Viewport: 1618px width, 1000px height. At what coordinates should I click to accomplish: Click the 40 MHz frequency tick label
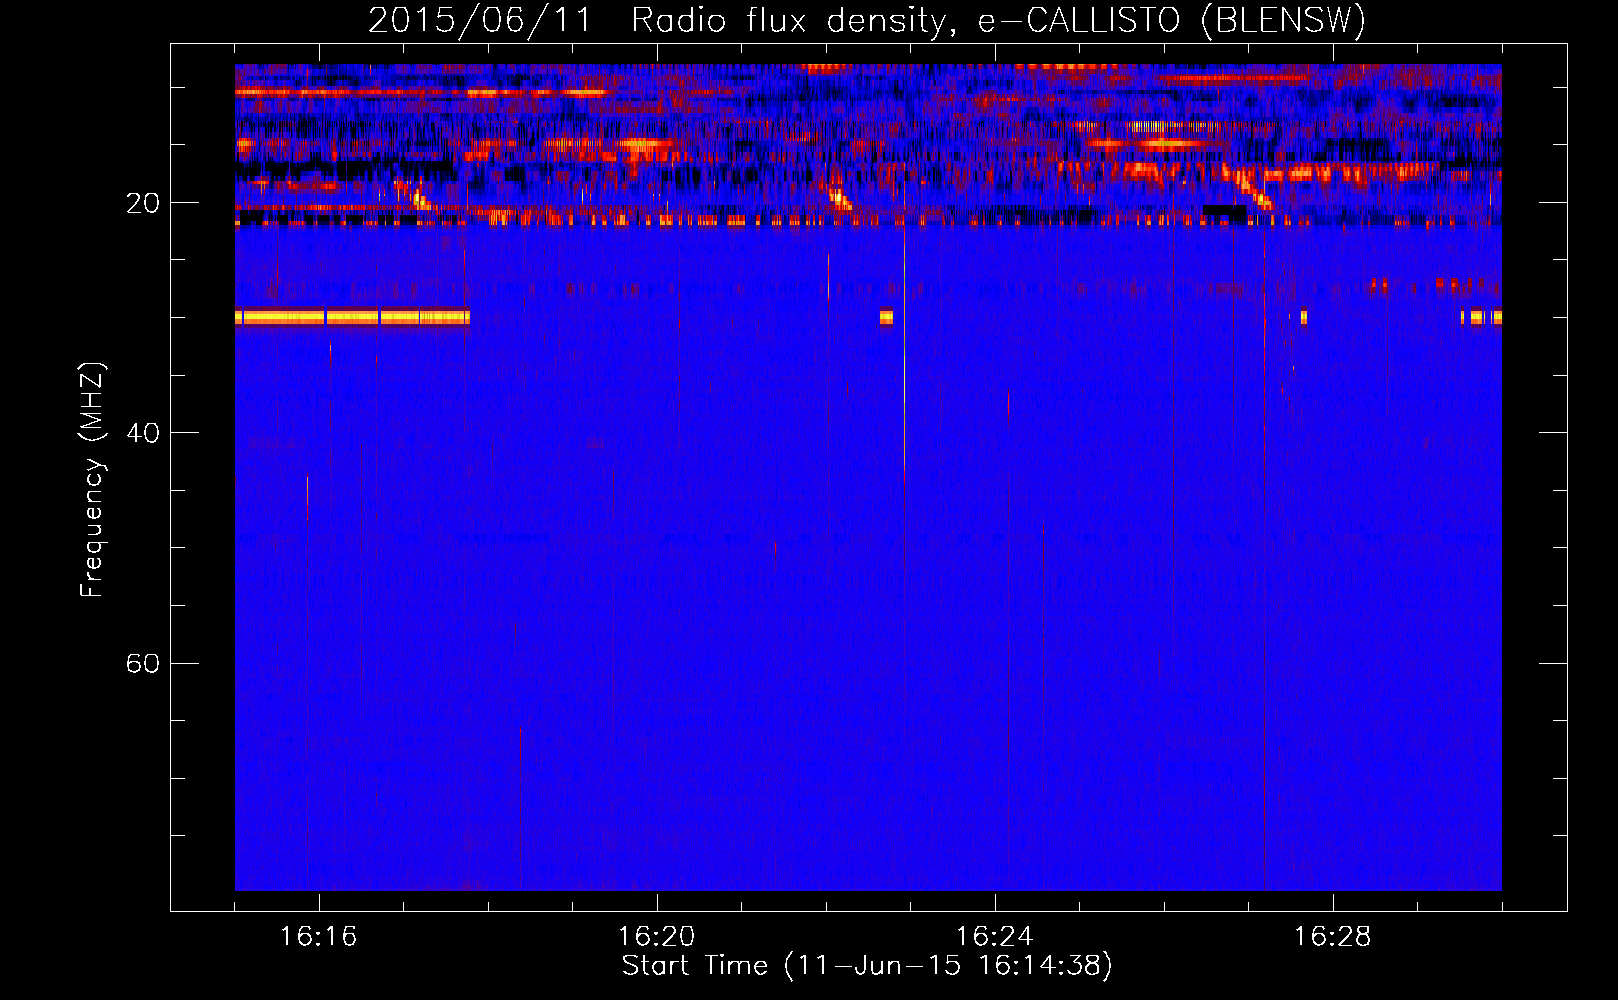coord(143,433)
